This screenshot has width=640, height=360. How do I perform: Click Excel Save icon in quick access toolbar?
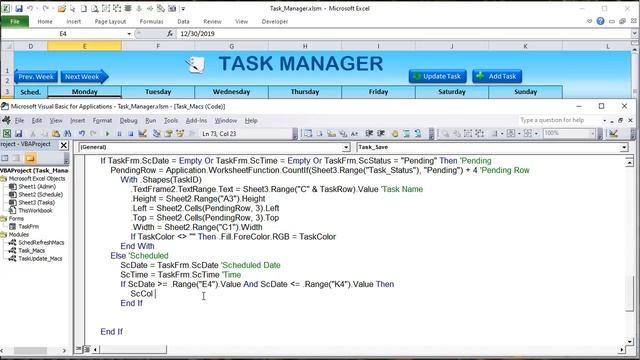pos(19,8)
